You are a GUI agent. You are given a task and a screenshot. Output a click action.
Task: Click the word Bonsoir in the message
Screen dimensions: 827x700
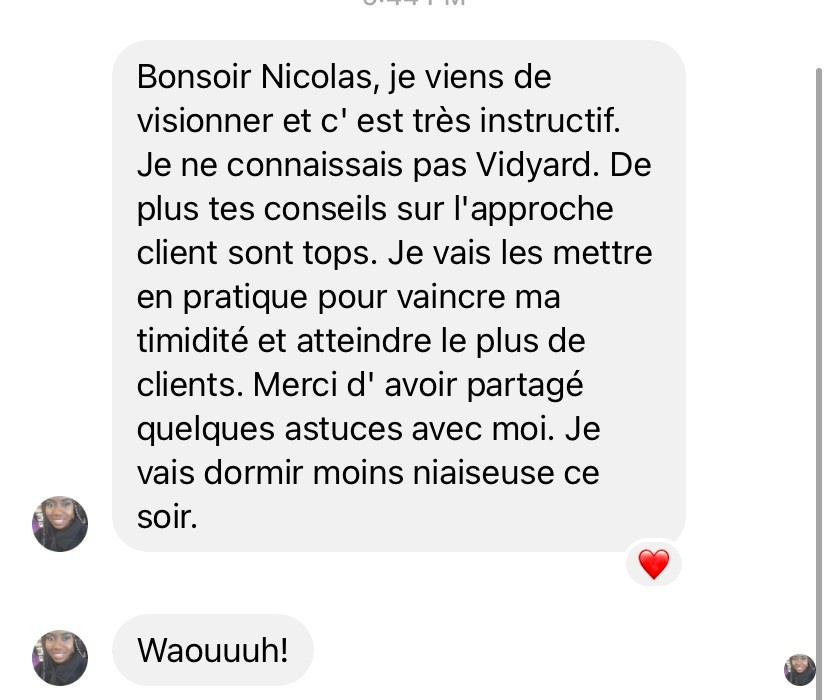coord(194,77)
